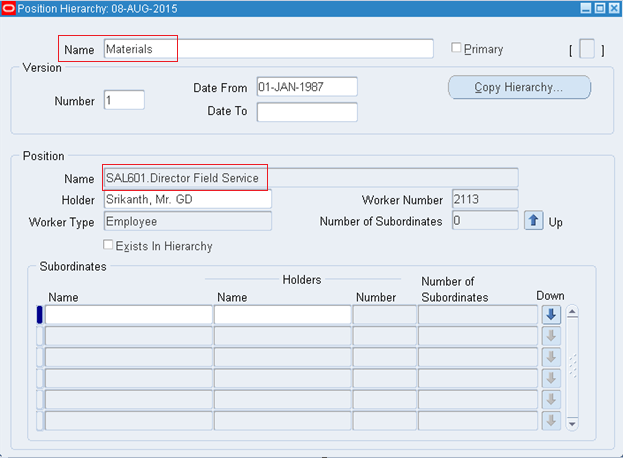Click the Oracle icon in the title bar
This screenshot has width=623, height=458.
[x=9, y=8]
